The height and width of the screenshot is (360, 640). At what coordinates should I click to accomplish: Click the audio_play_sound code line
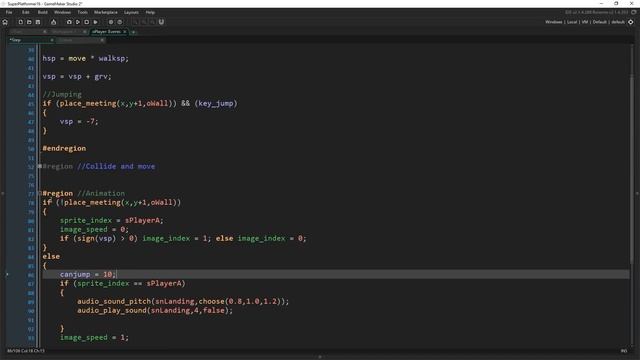155,310
